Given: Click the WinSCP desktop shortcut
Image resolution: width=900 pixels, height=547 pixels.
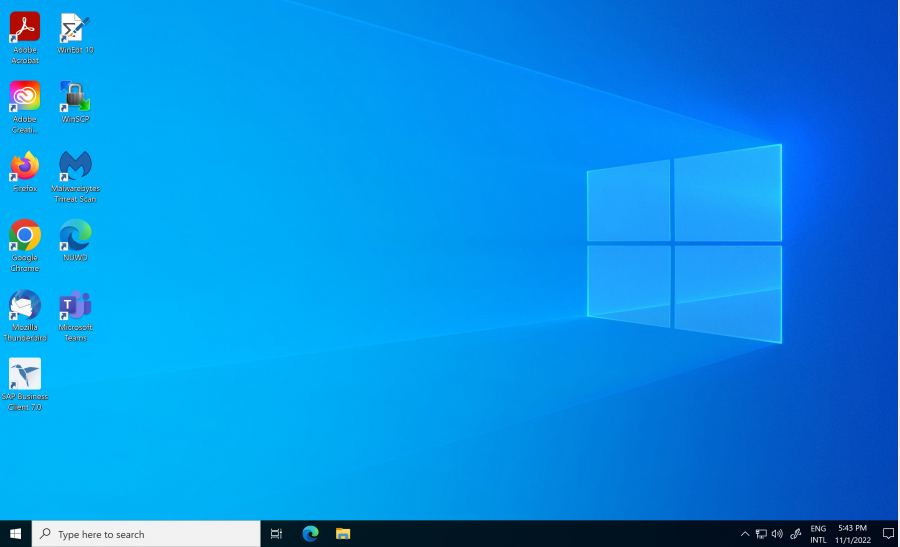Looking at the screenshot, I should coord(75,96).
